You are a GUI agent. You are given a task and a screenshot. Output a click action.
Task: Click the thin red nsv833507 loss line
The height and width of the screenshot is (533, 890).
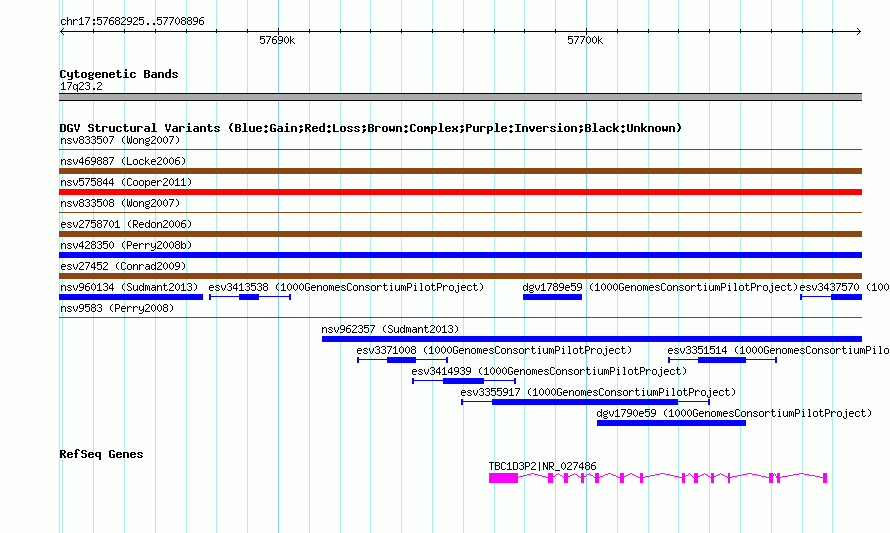[460, 150]
